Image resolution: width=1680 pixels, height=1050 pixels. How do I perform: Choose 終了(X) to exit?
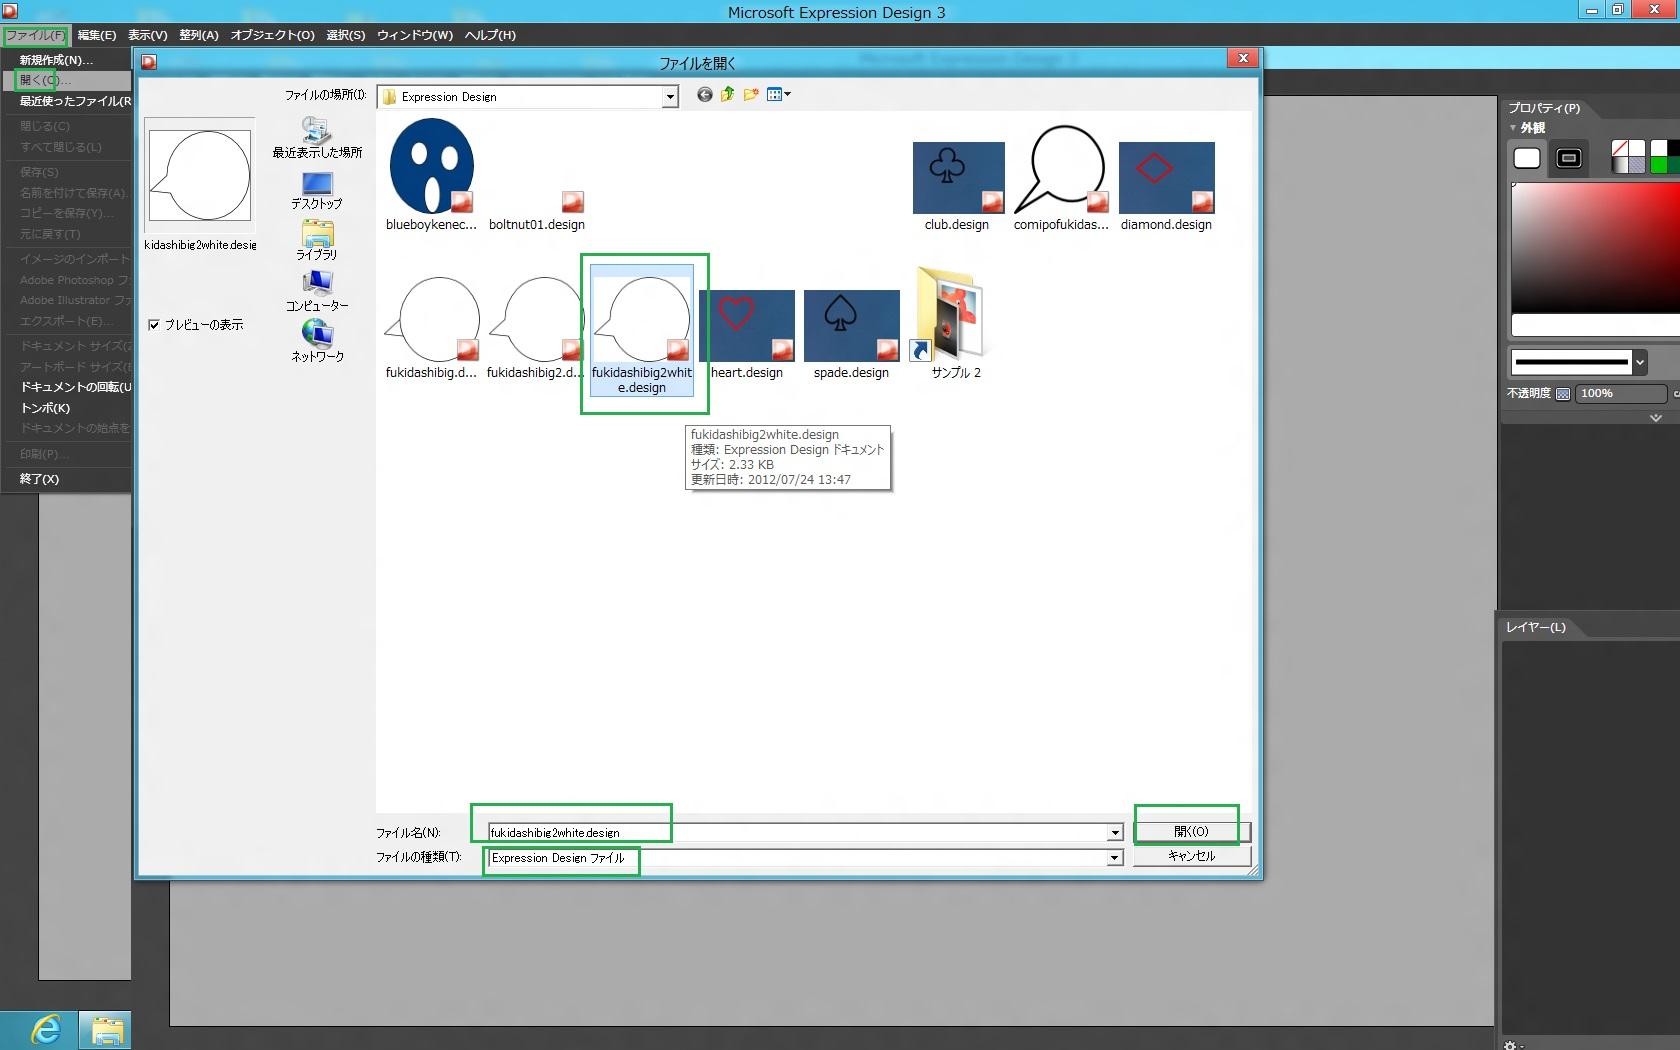coord(67,479)
